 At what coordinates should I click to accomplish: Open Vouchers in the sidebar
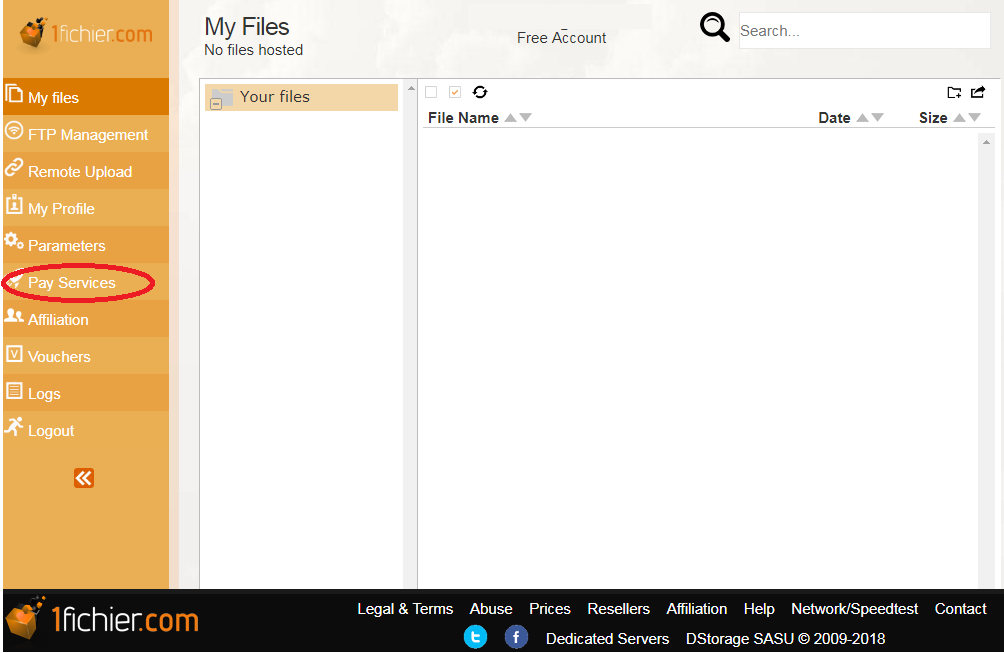pos(86,356)
